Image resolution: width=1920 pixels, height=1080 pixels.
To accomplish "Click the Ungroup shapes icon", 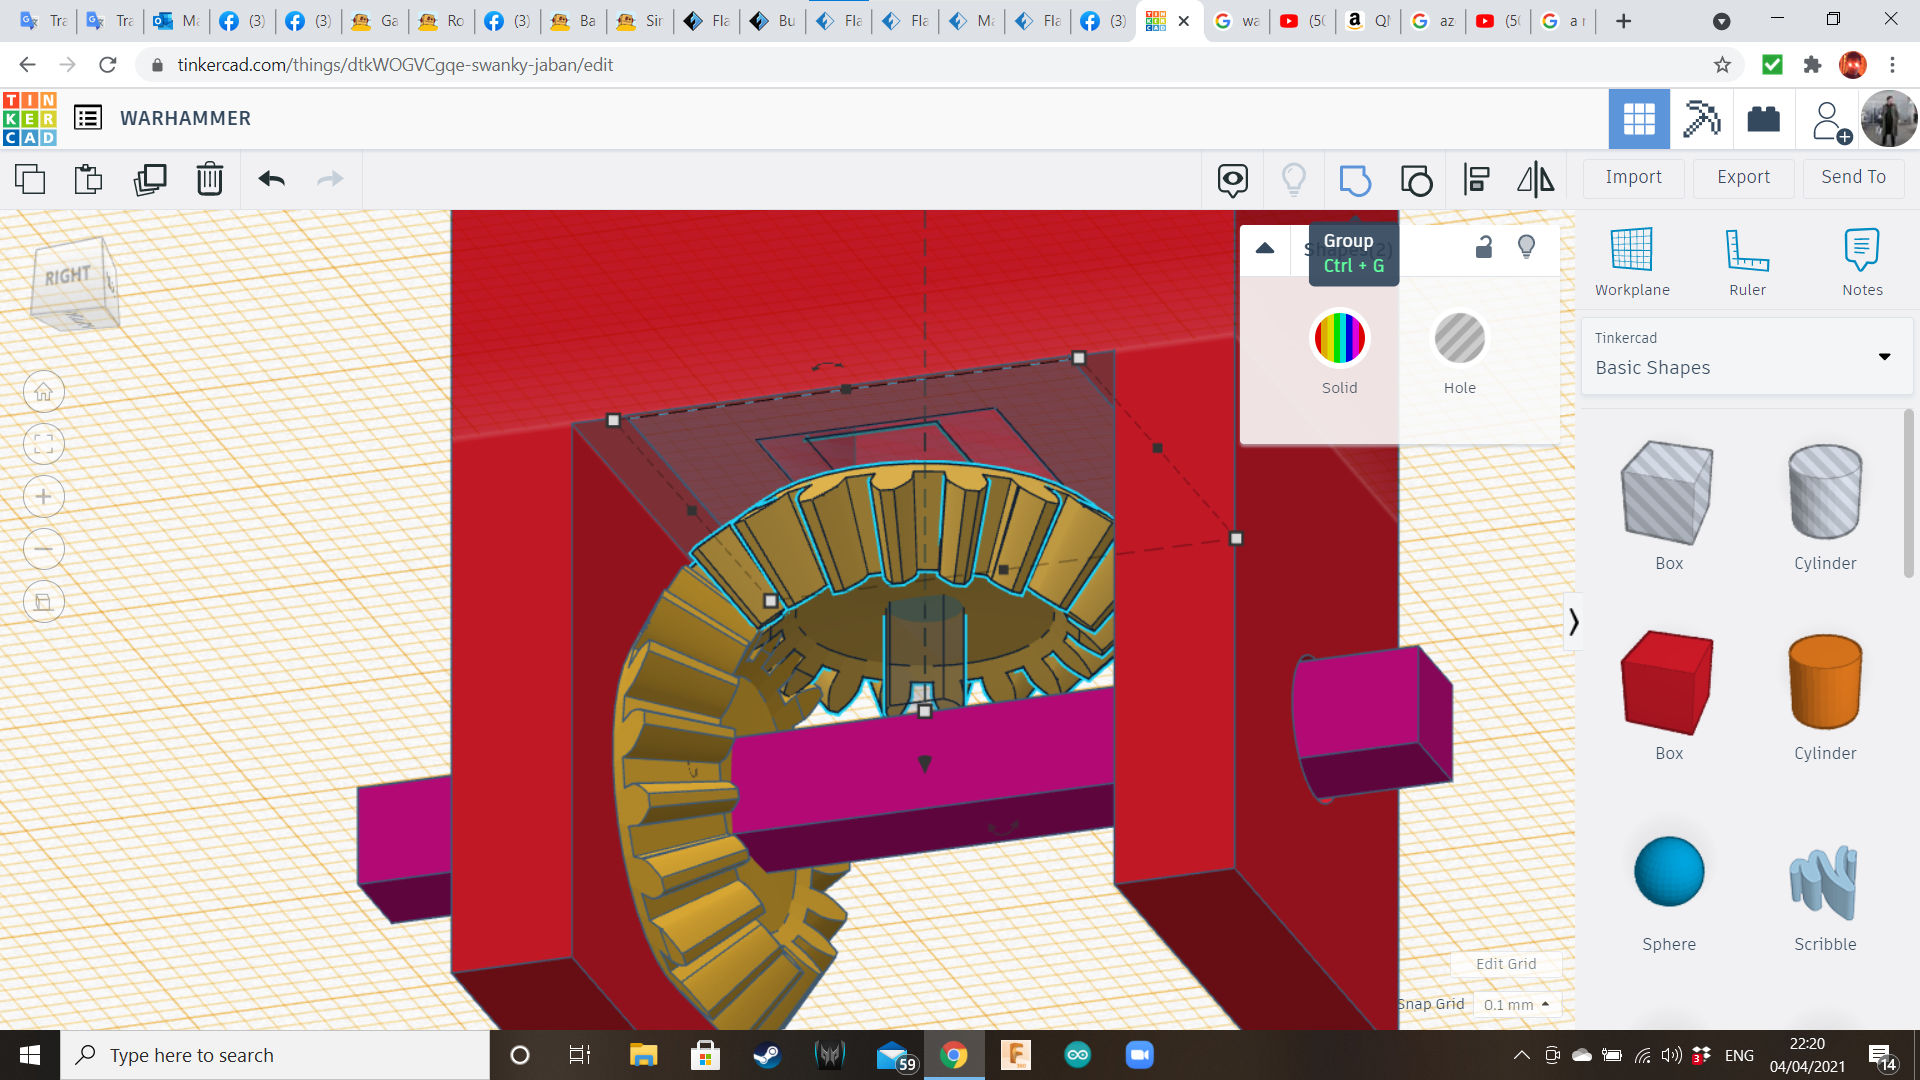I will click(1416, 180).
